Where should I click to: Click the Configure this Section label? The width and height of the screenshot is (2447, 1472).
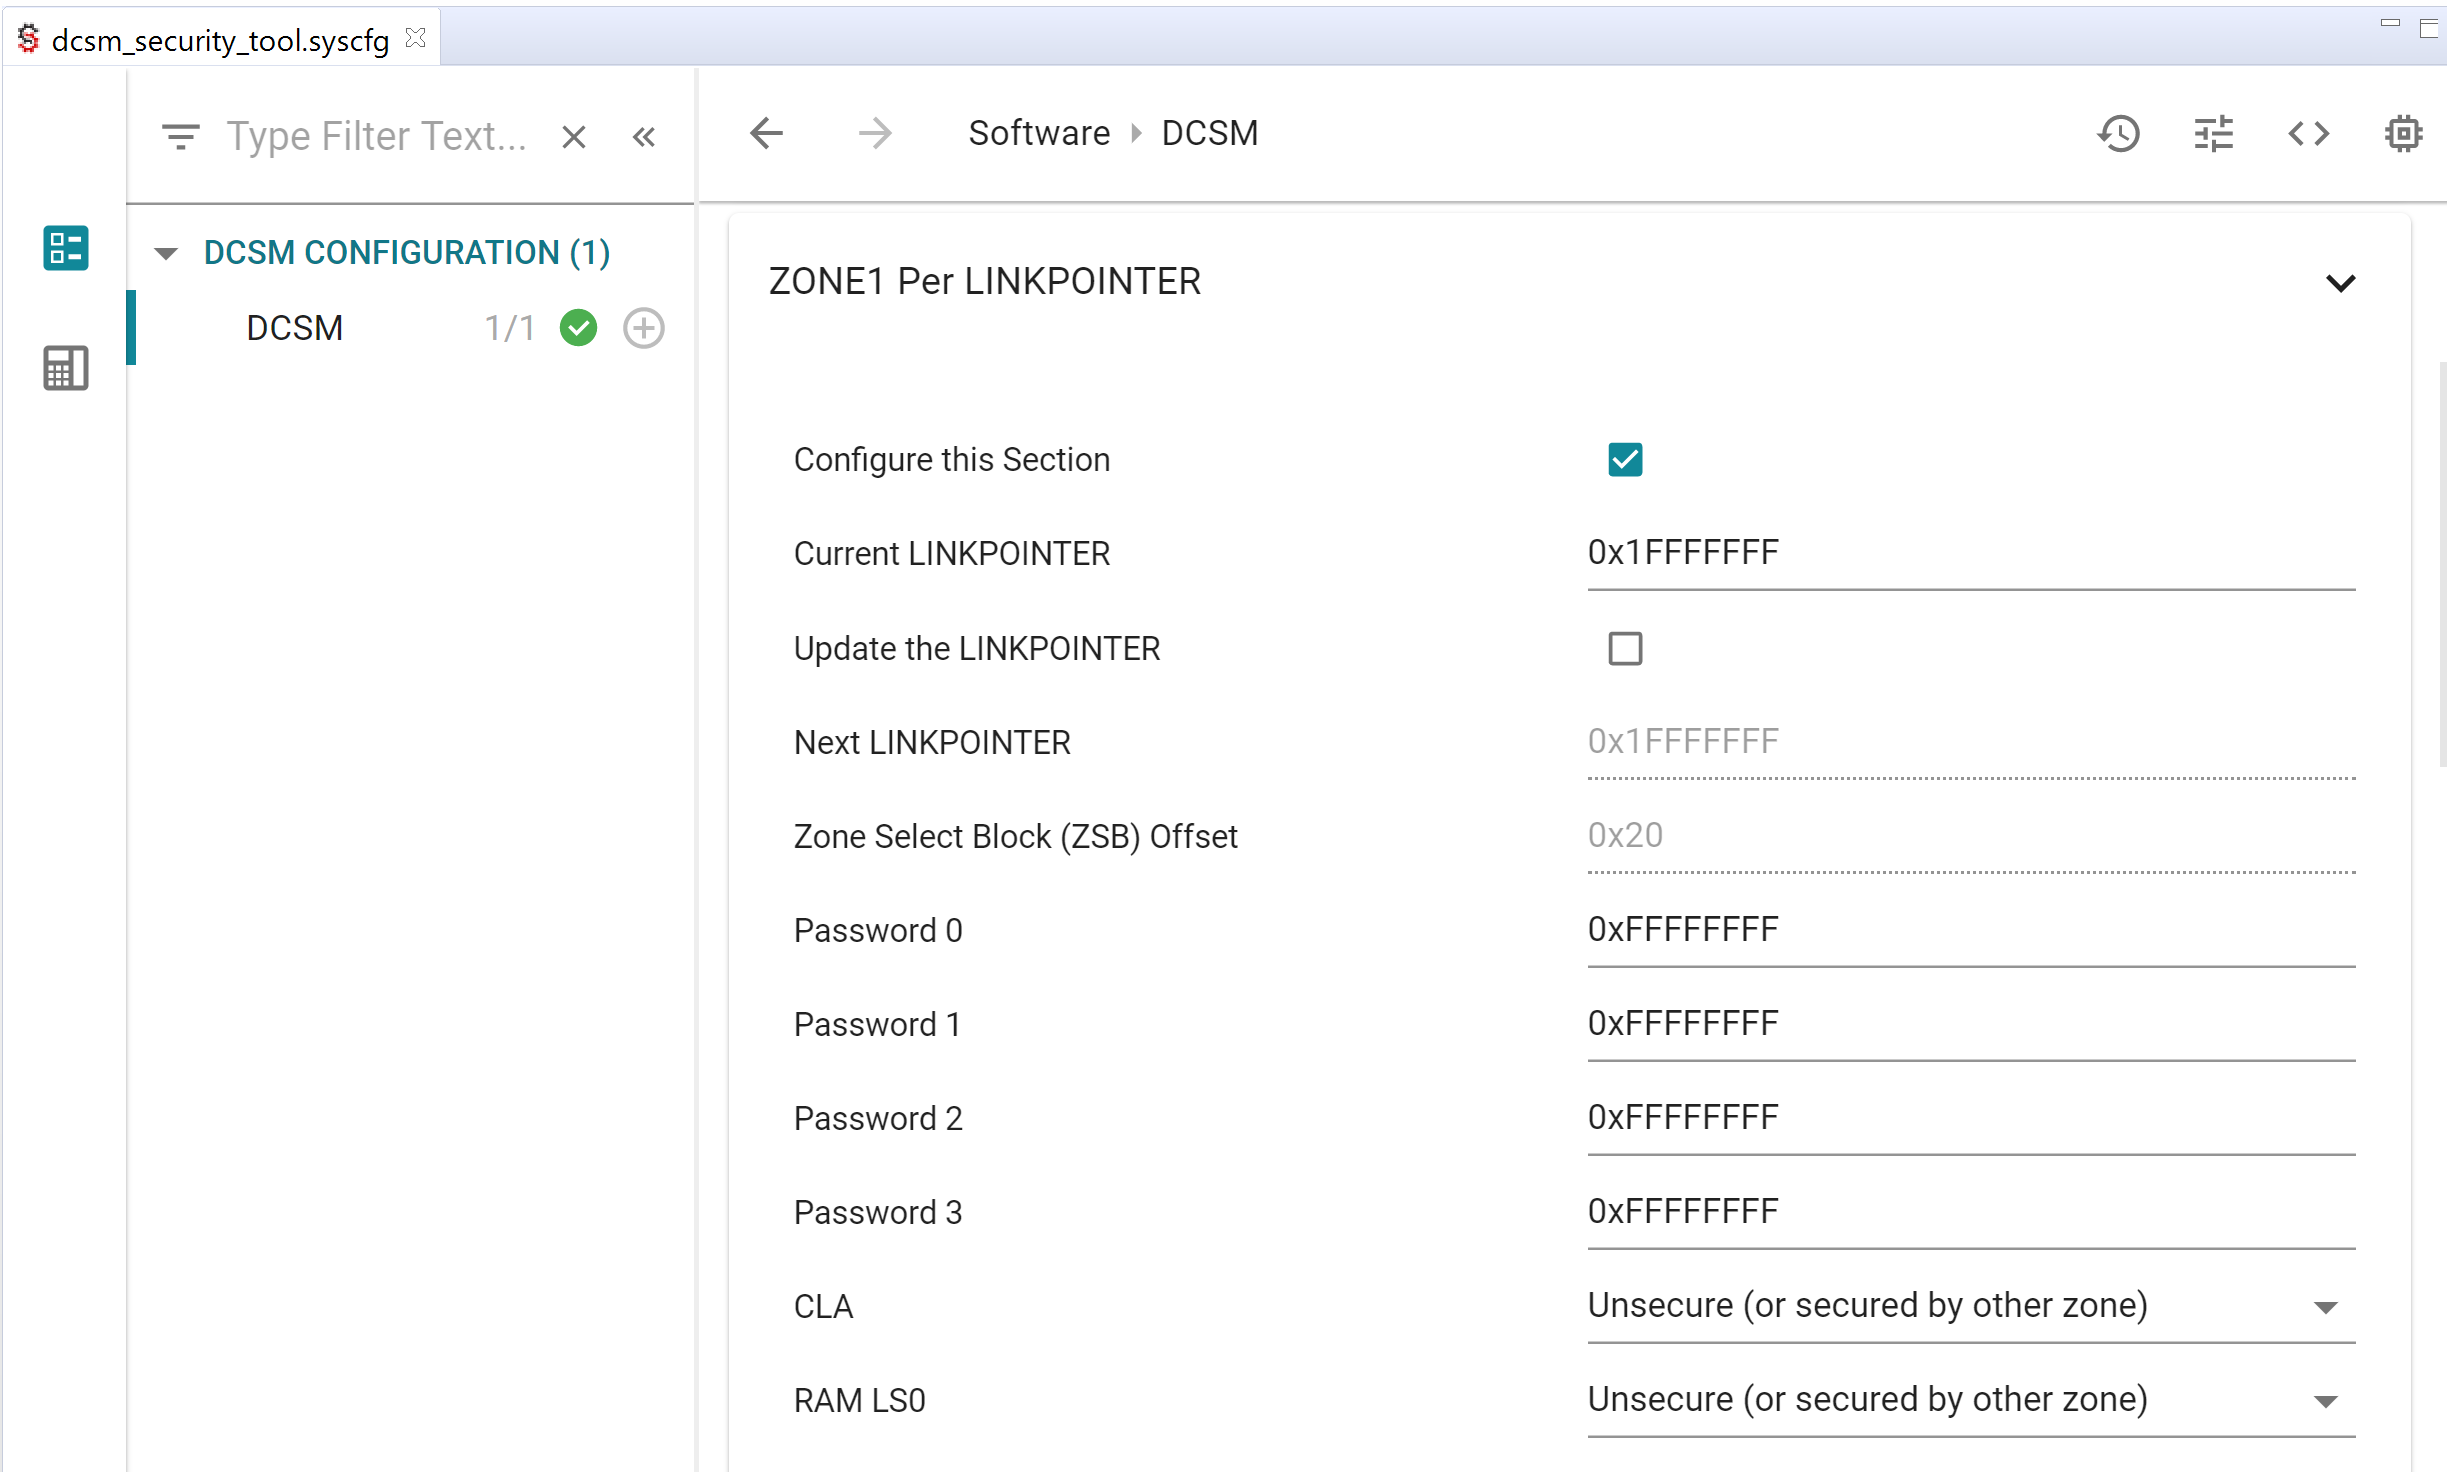click(952, 460)
